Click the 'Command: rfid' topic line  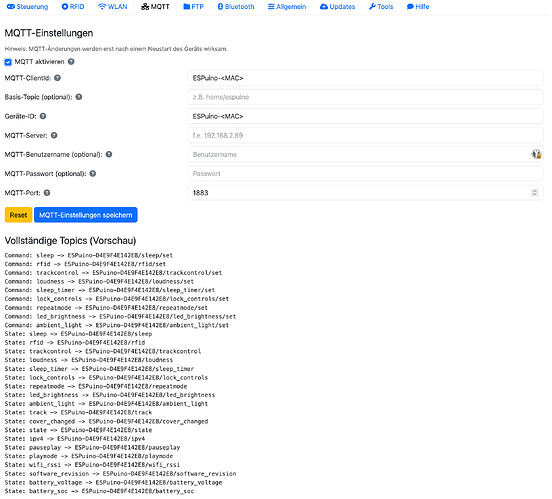click(85, 264)
